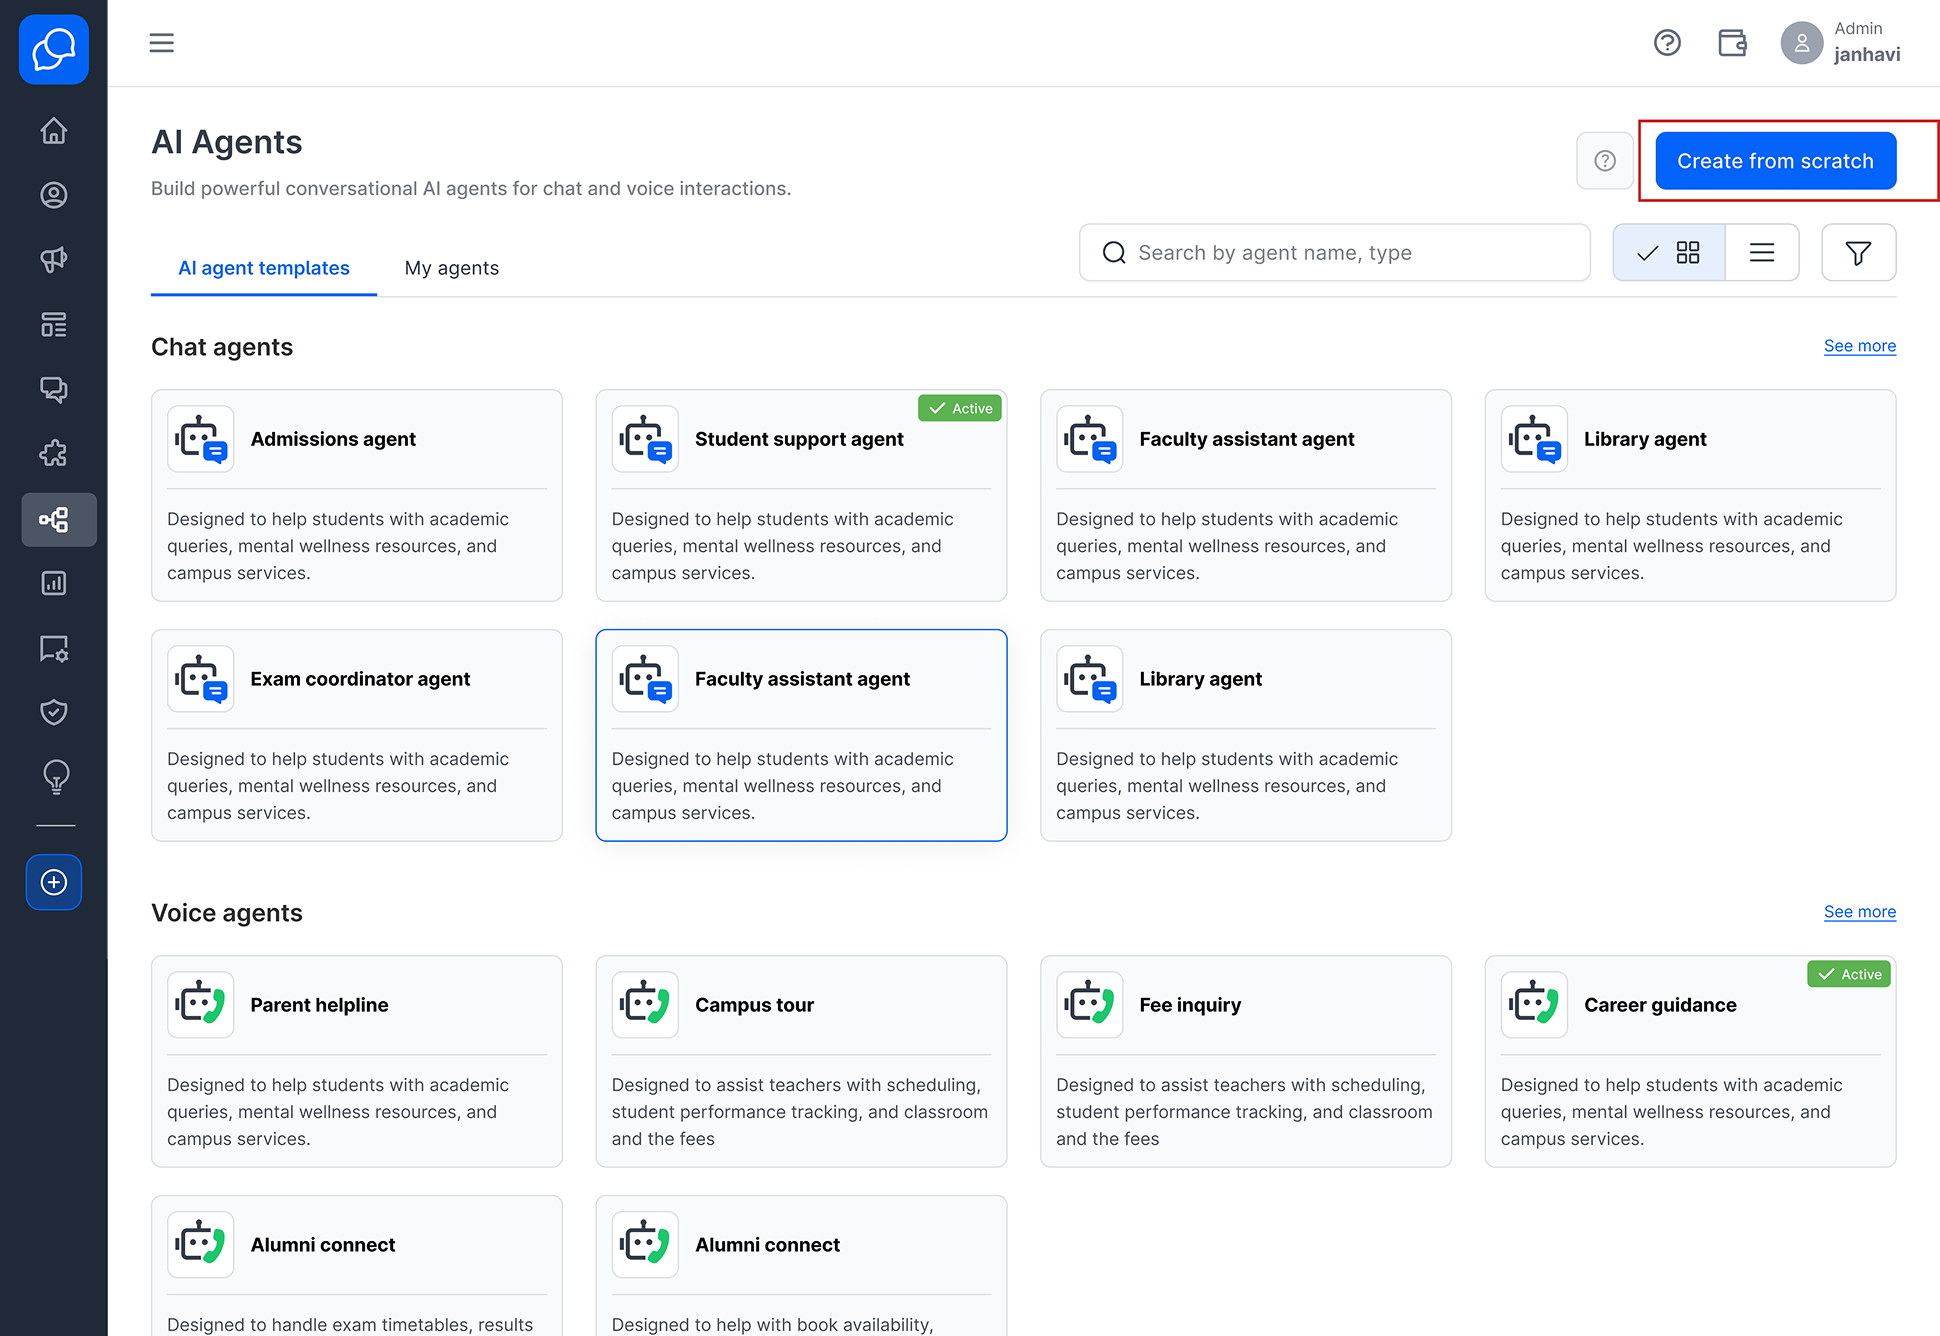
Task: Click the wallet icon in top bar
Action: pyautogui.click(x=1732, y=43)
